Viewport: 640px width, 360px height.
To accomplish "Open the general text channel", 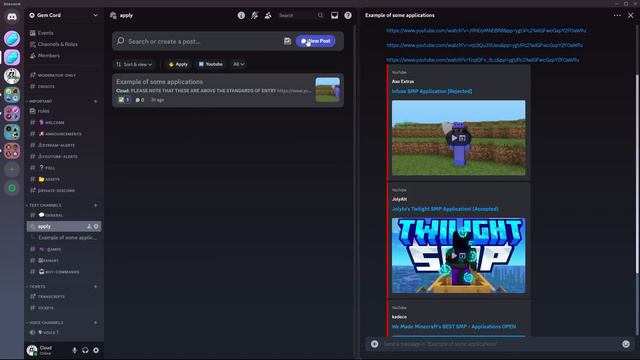I will 64,215.
